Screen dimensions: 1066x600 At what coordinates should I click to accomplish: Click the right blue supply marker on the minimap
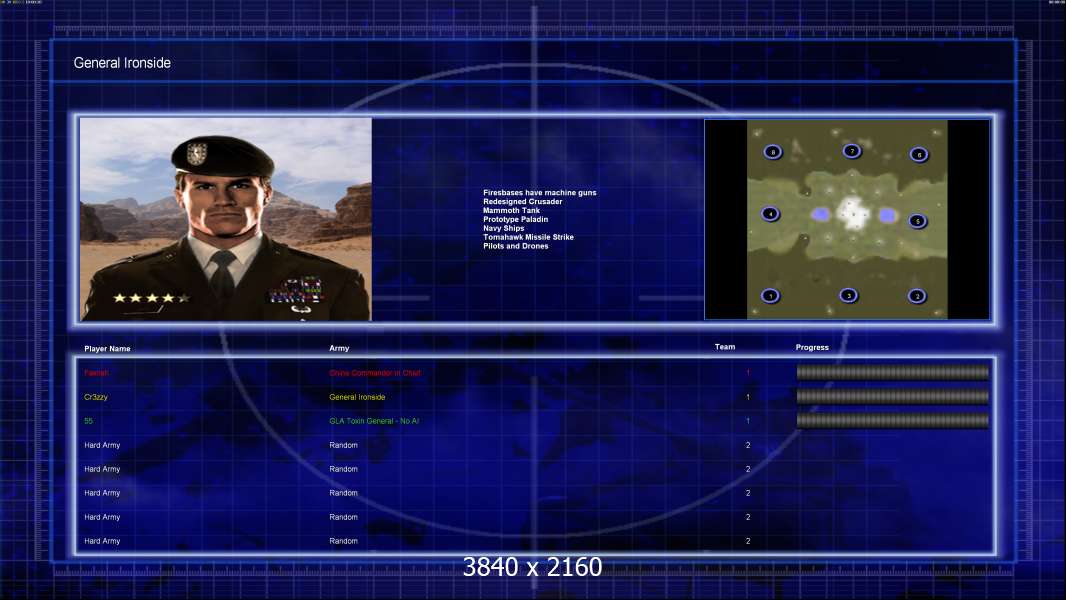pyautogui.click(x=887, y=215)
